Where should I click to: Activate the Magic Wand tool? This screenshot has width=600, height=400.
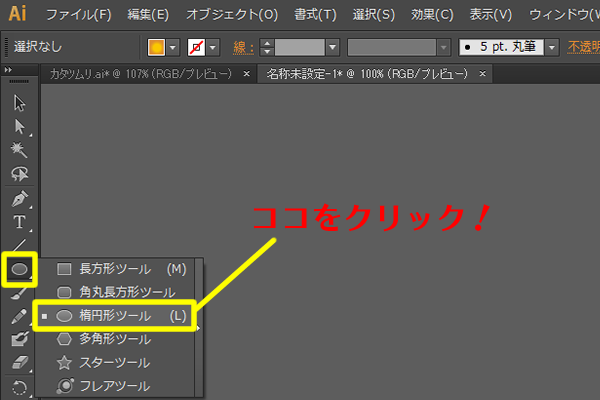19,149
